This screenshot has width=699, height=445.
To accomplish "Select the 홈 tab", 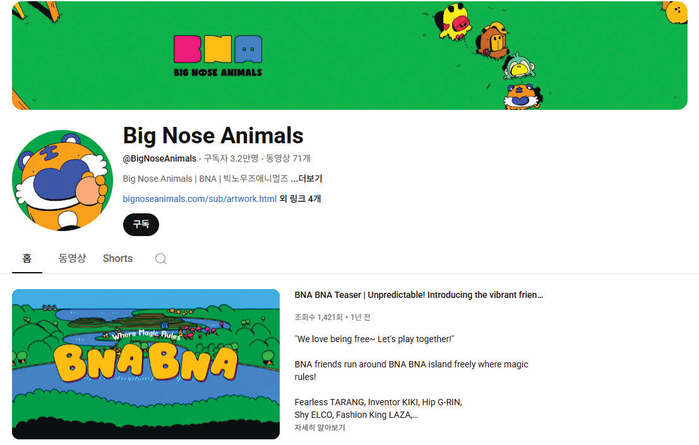I will pos(27,258).
